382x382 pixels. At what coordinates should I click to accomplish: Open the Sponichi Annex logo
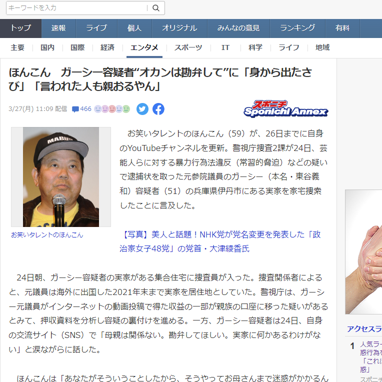(x=286, y=109)
